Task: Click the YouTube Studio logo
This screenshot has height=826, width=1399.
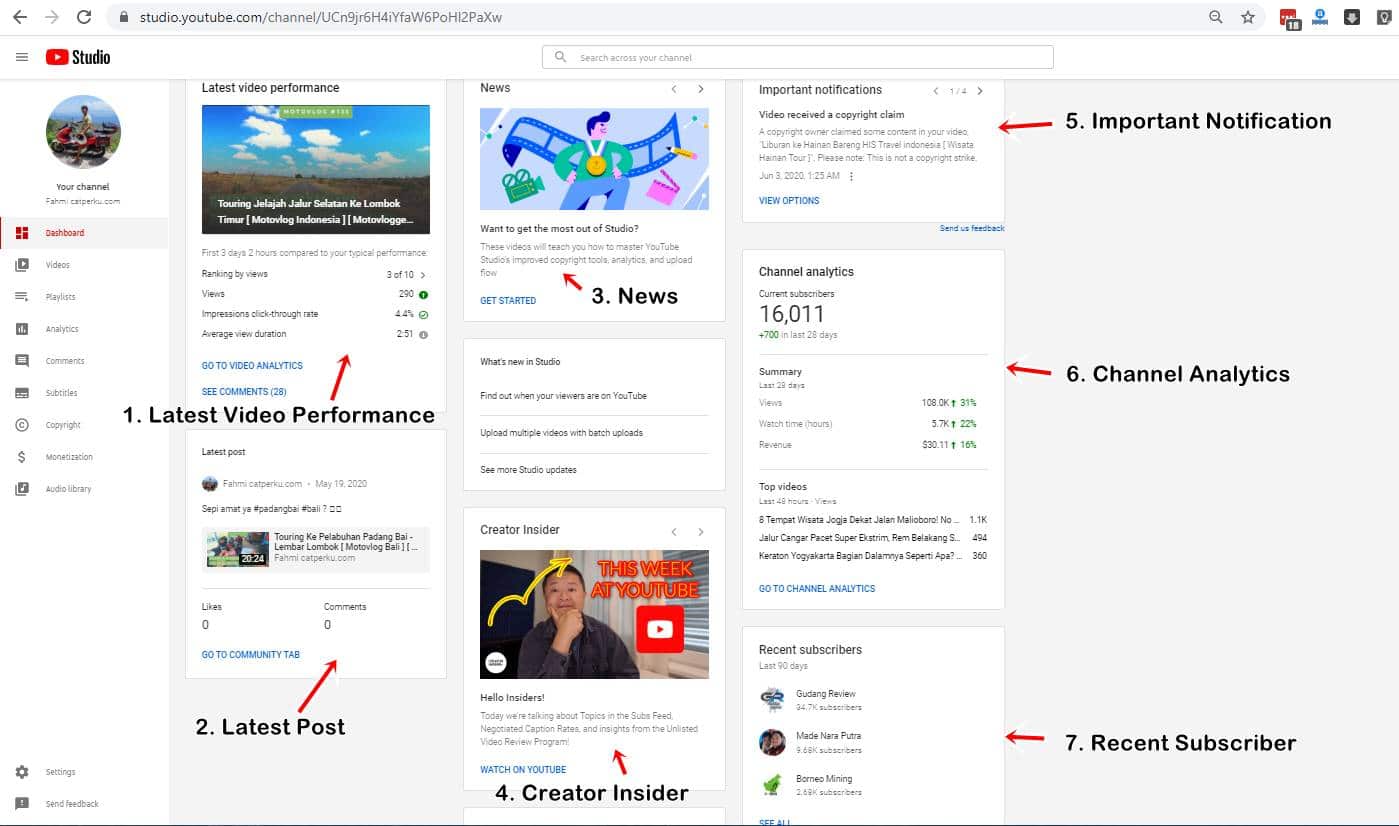Action: [78, 57]
